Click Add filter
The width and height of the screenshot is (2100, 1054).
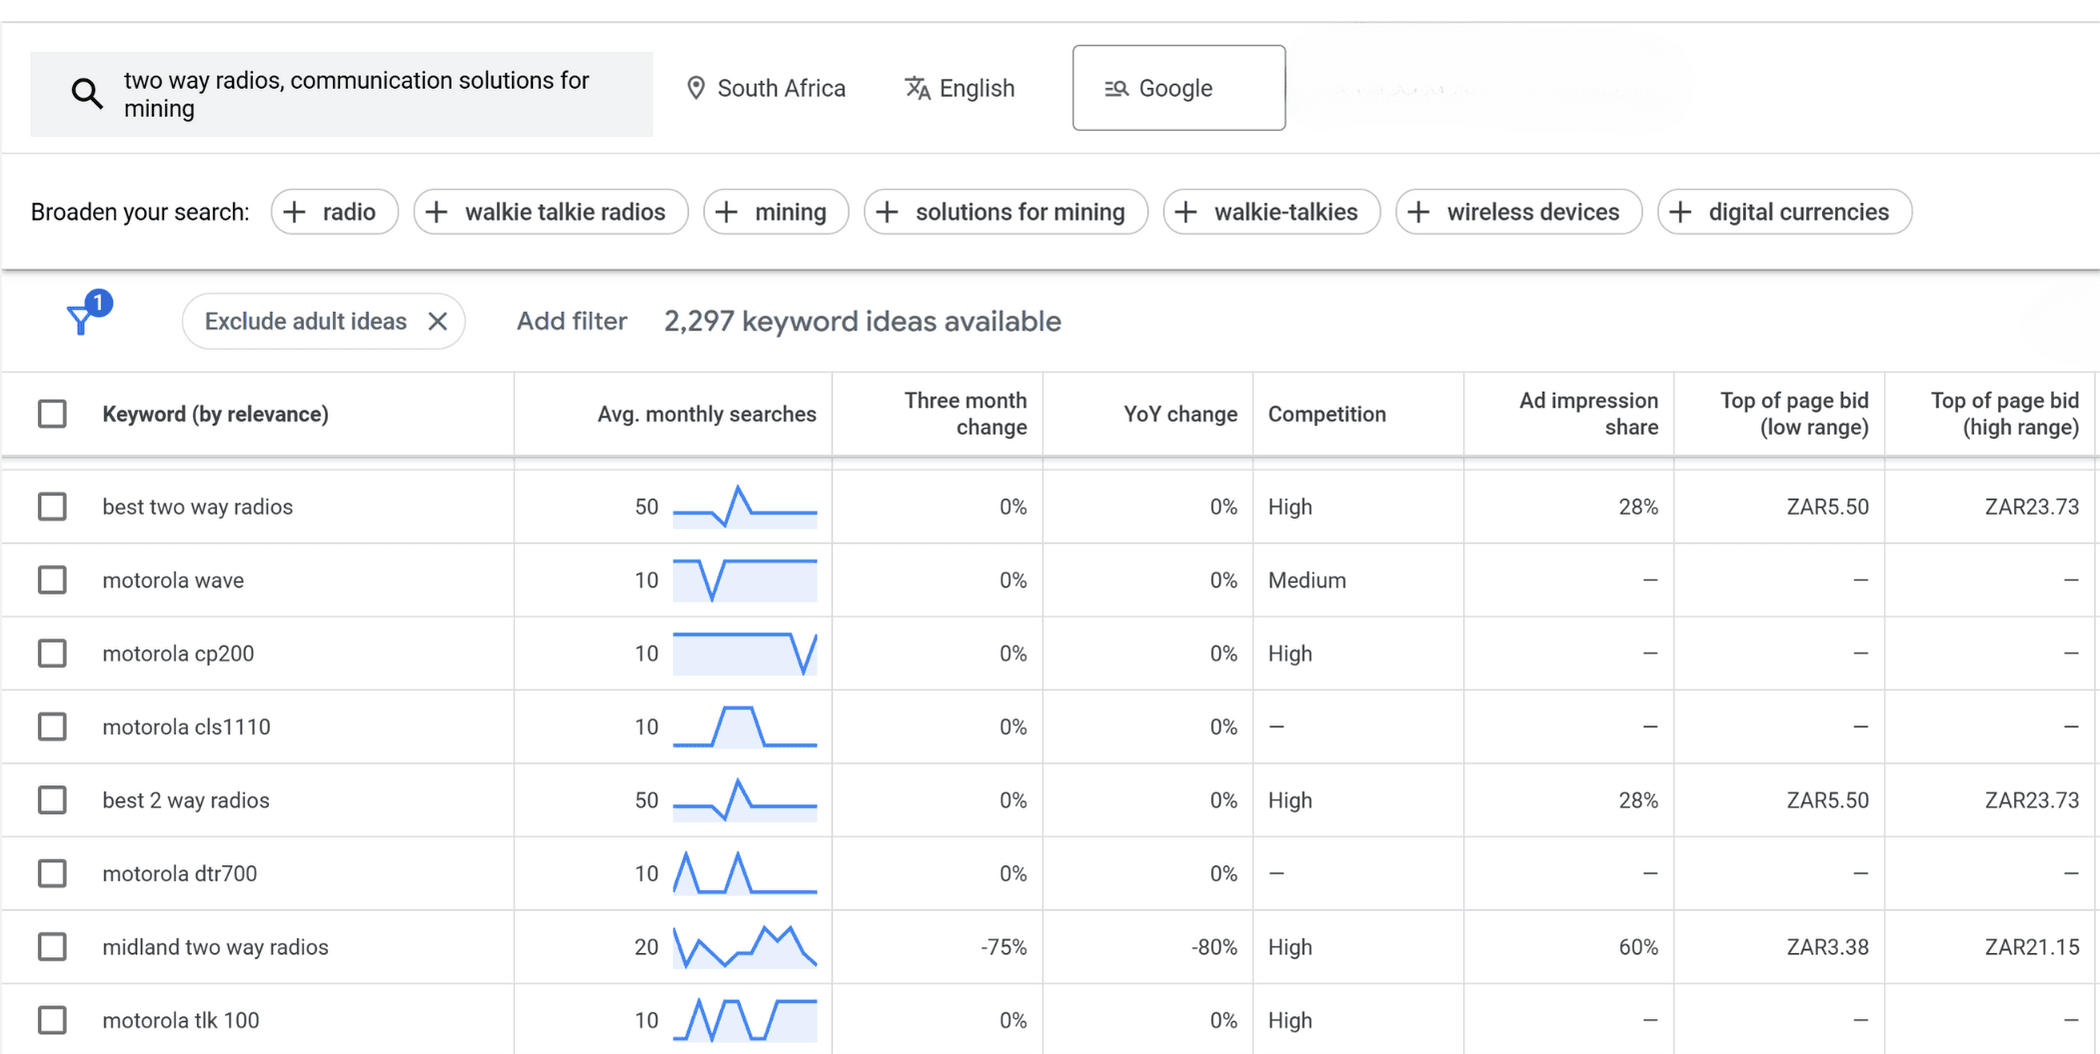click(571, 321)
